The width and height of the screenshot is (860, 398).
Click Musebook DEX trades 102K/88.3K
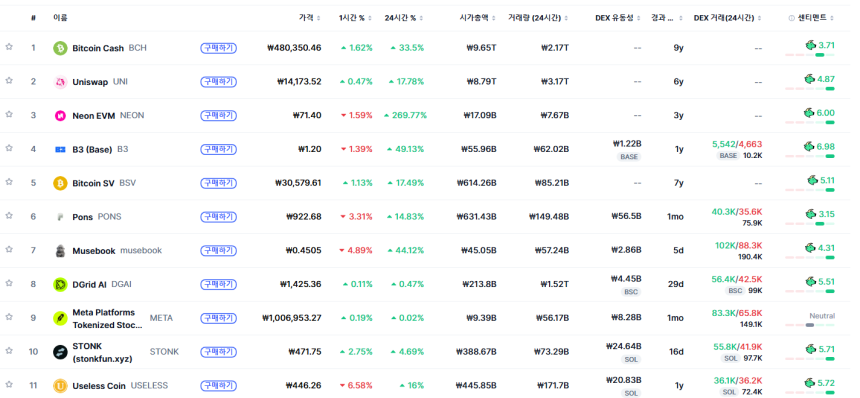click(738, 246)
